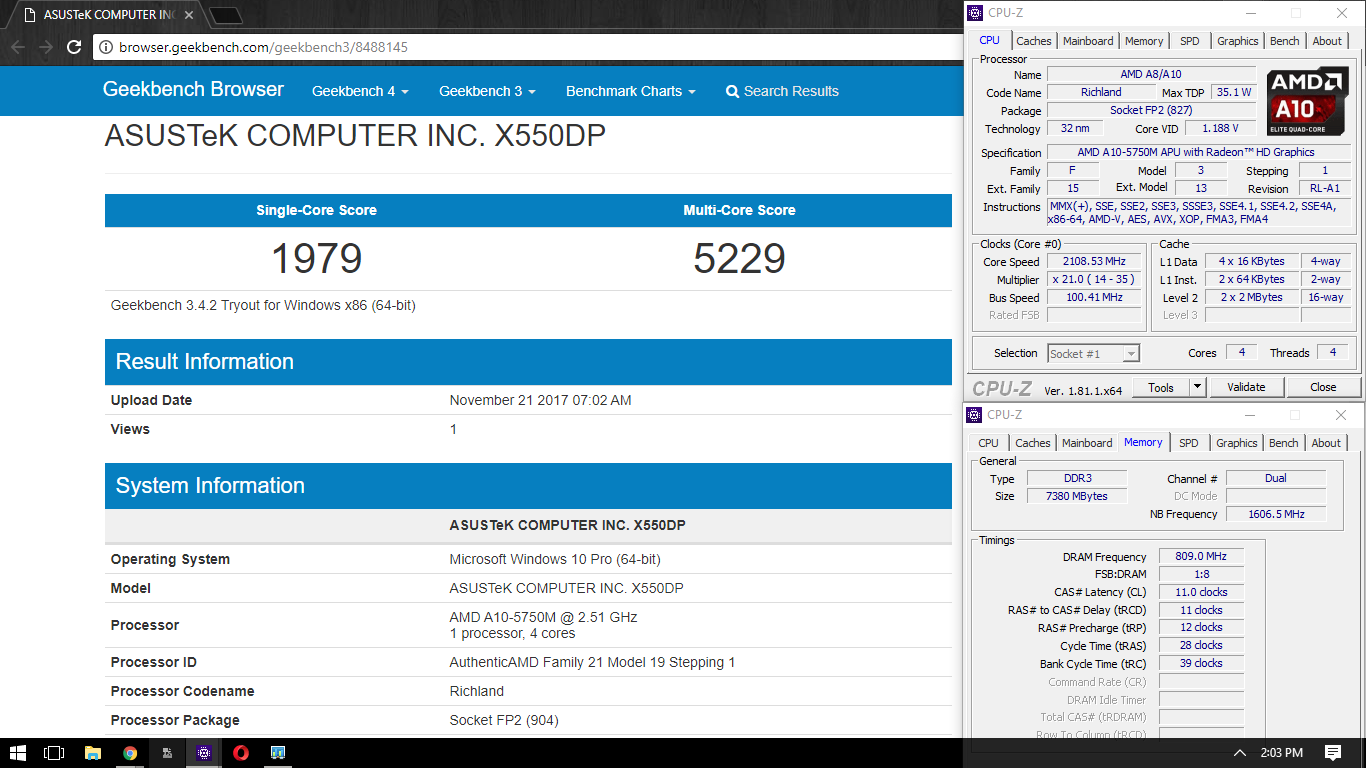
Task: Open the Tools dropdown arrow in CPU-Z
Action: point(1198,387)
